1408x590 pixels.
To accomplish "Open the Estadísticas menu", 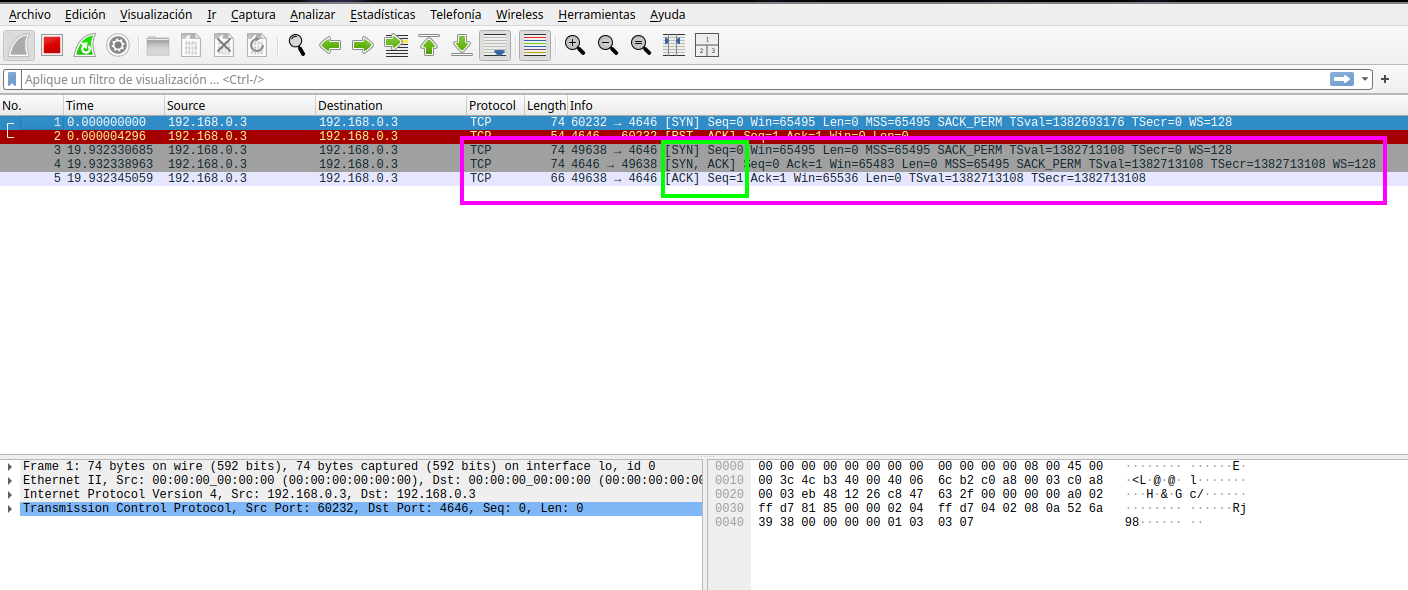I will [383, 14].
